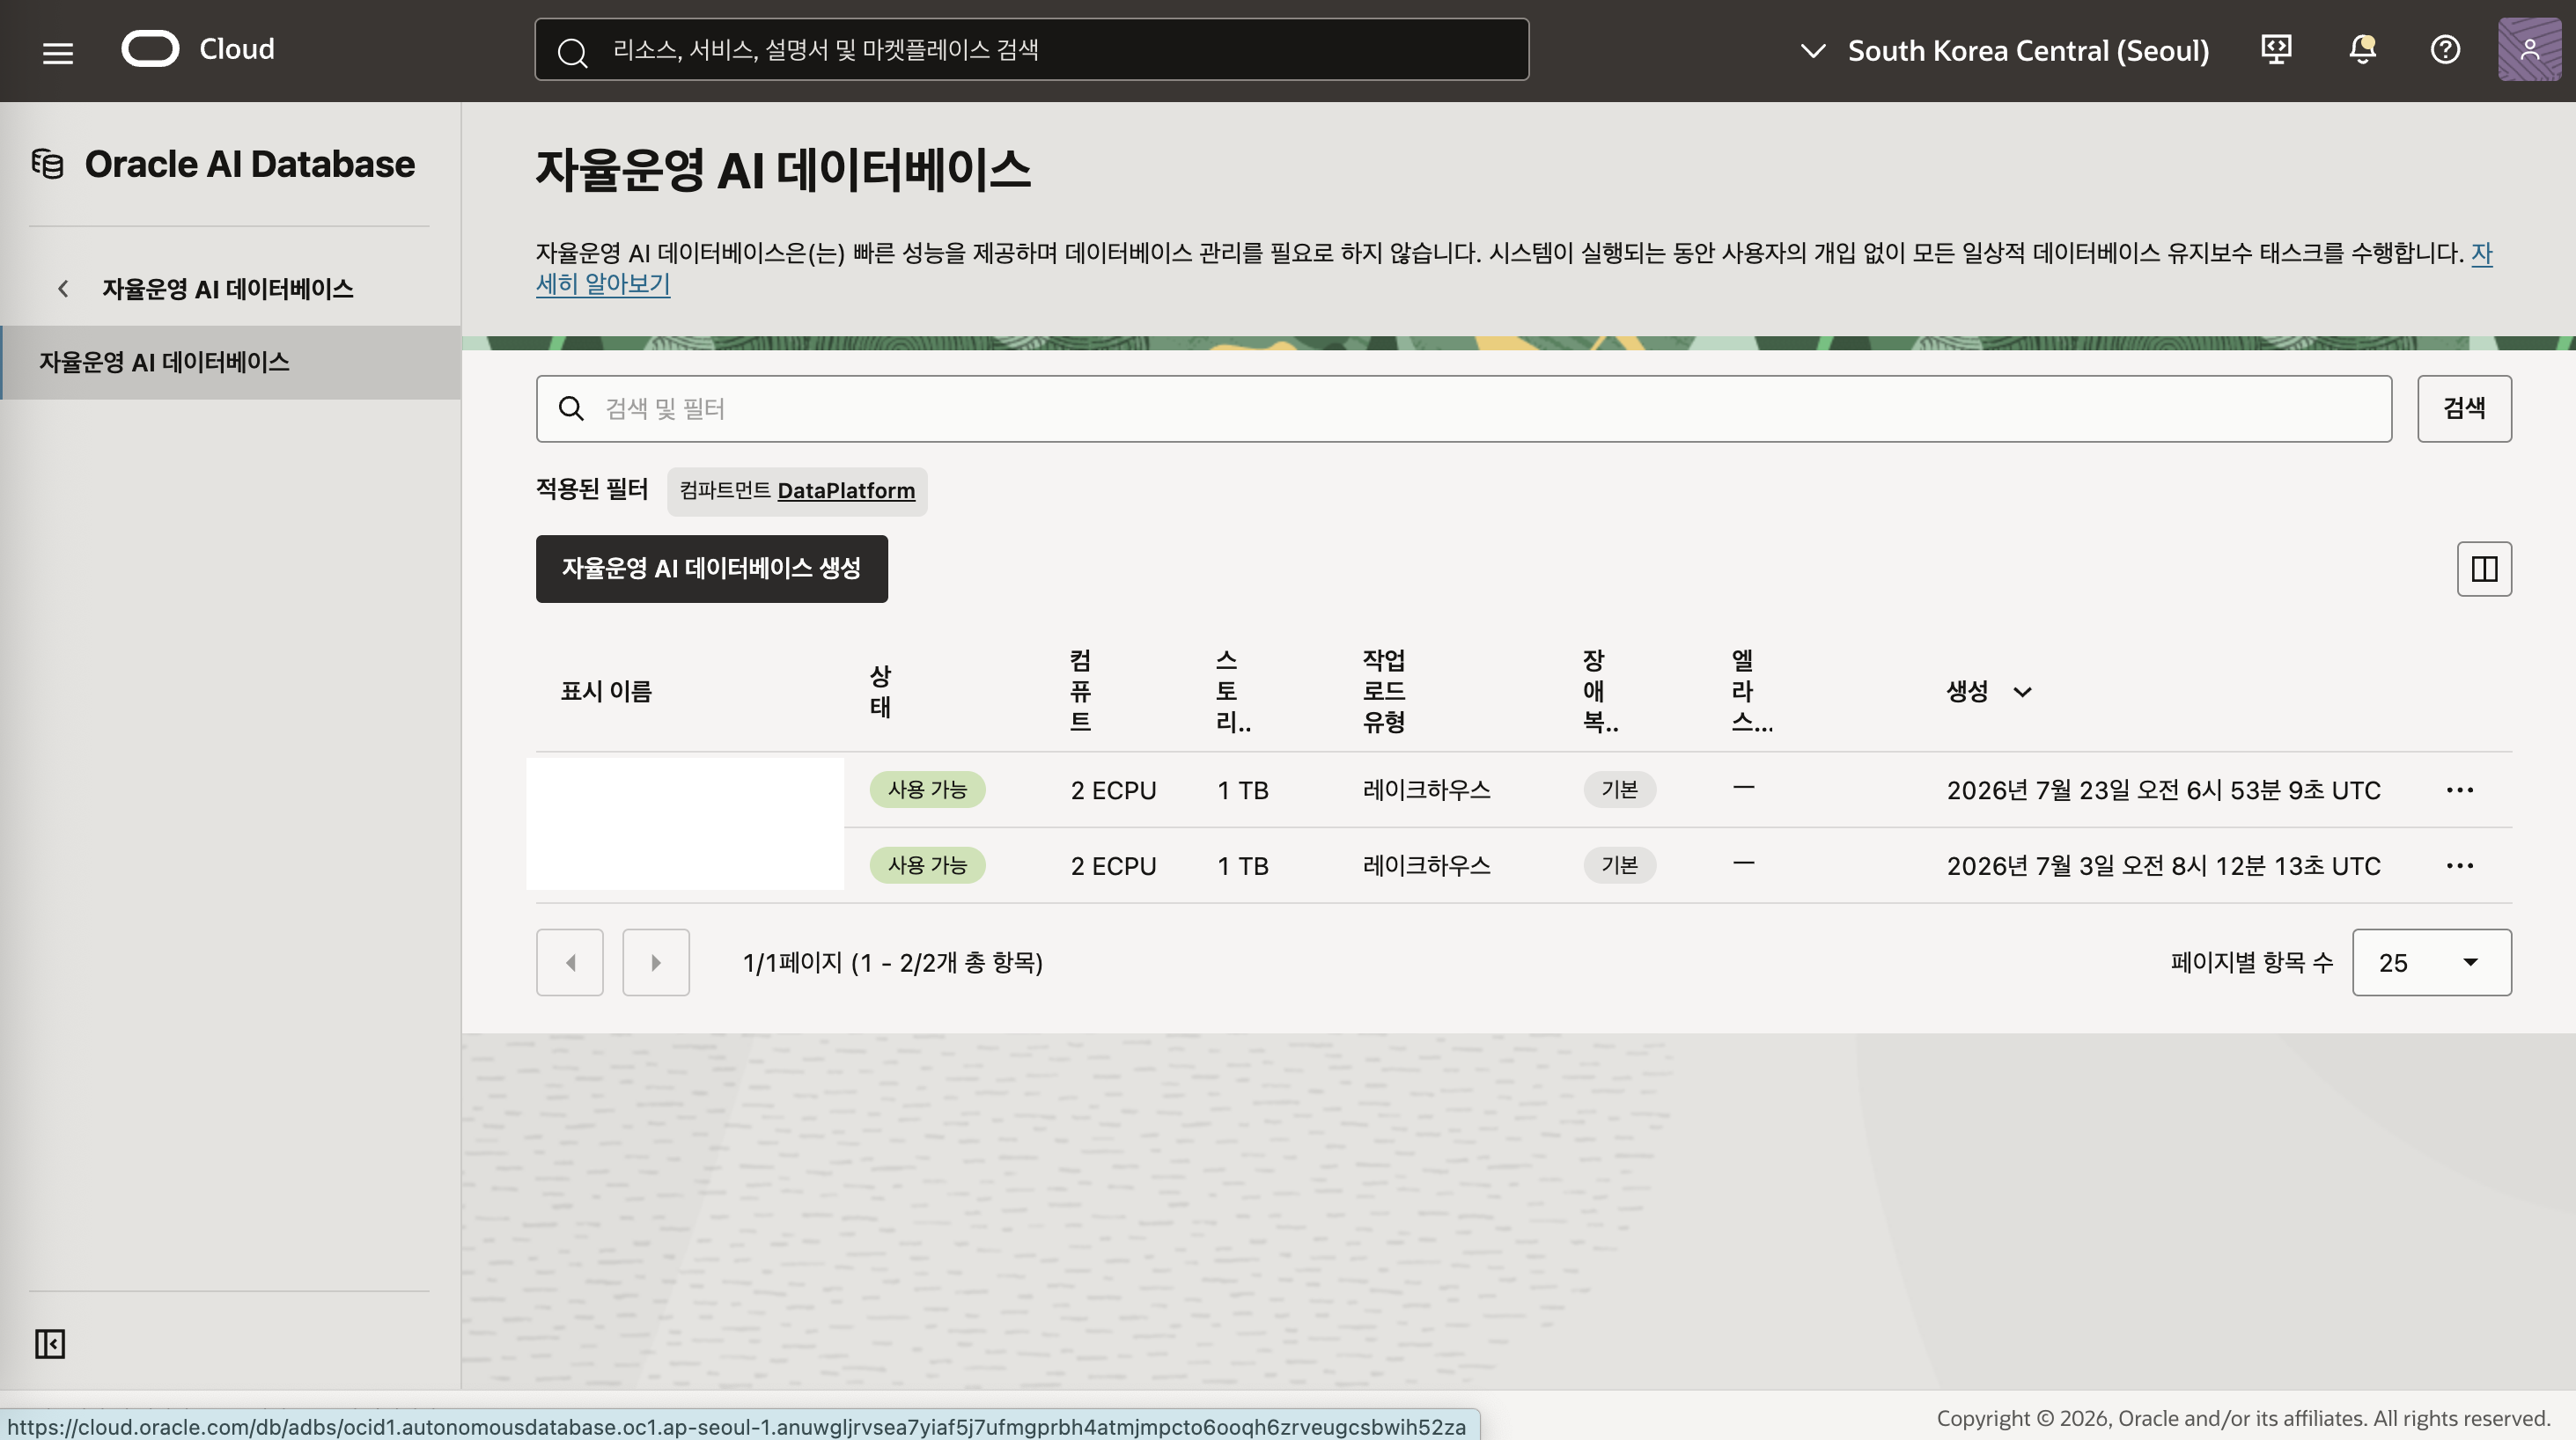Open the column layout manager icon
The width and height of the screenshot is (2576, 1440).
2484,569
